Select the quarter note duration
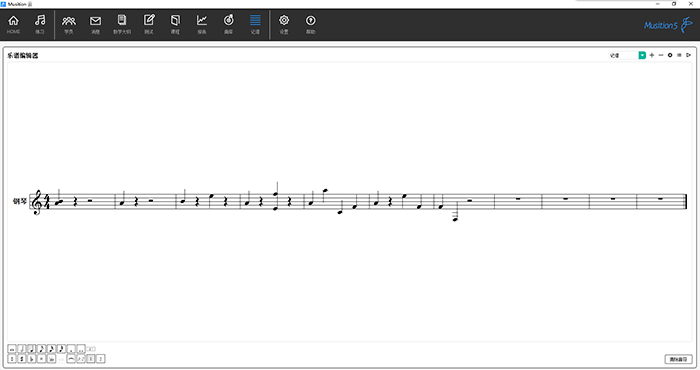The height and width of the screenshot is (370, 700). click(x=32, y=349)
